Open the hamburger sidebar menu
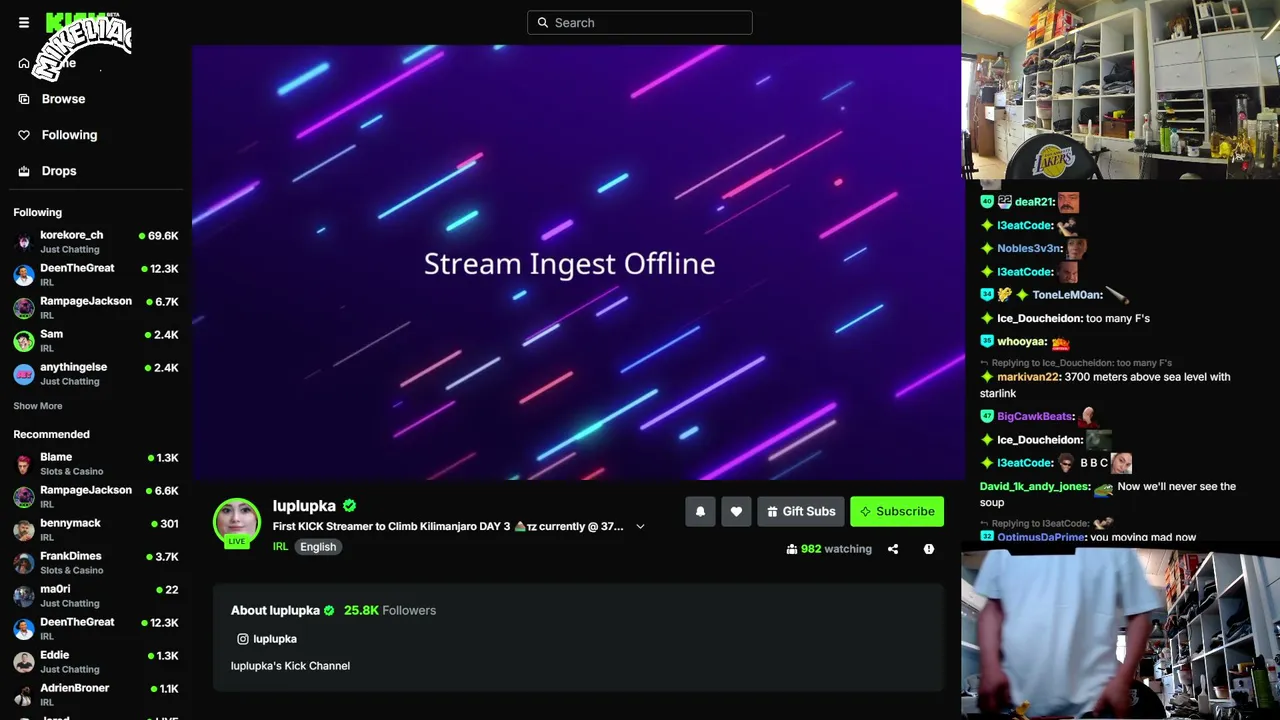The height and width of the screenshot is (720, 1280). click(24, 23)
